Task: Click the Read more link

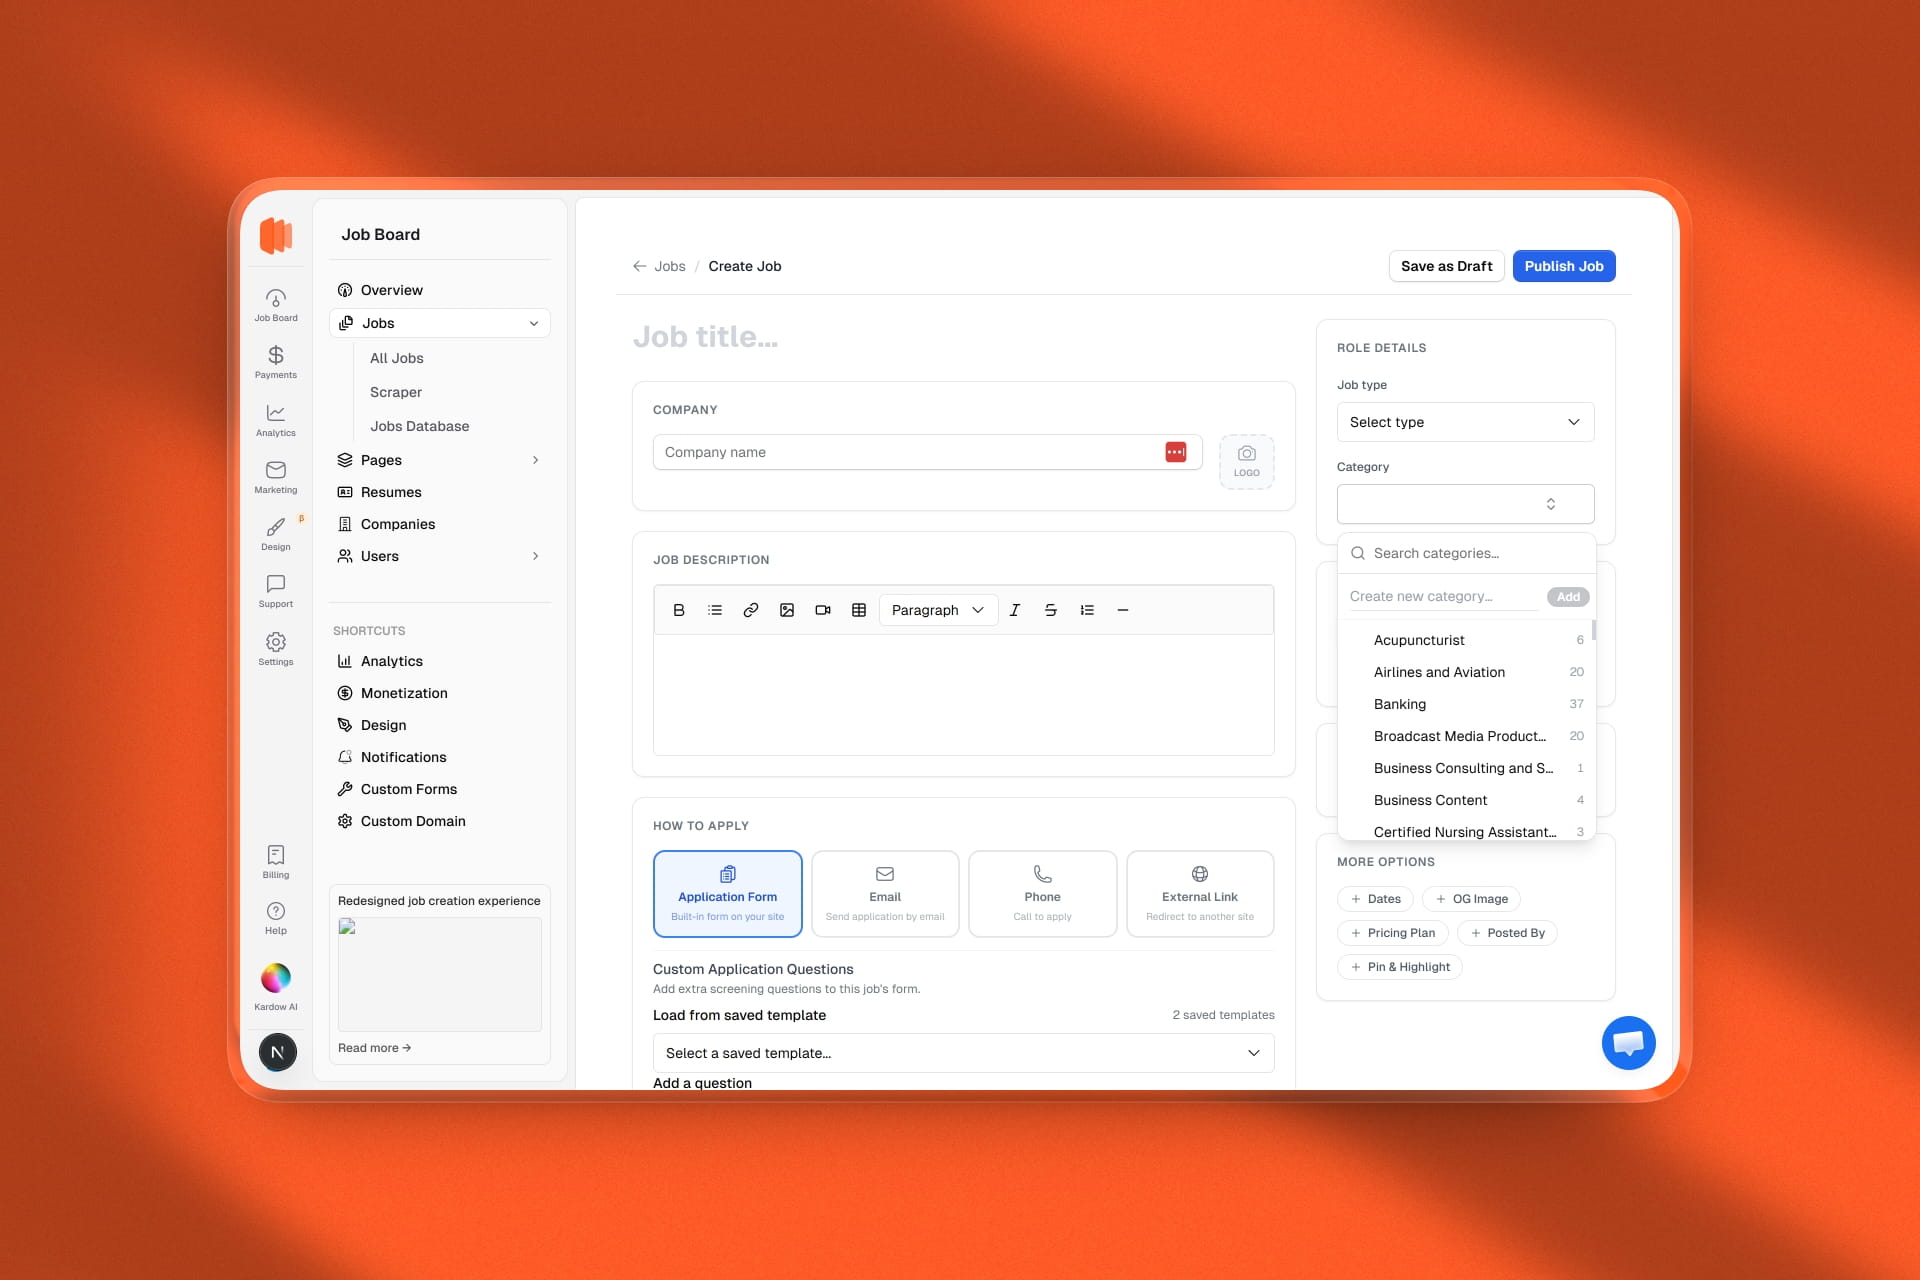Action: tap(374, 1048)
